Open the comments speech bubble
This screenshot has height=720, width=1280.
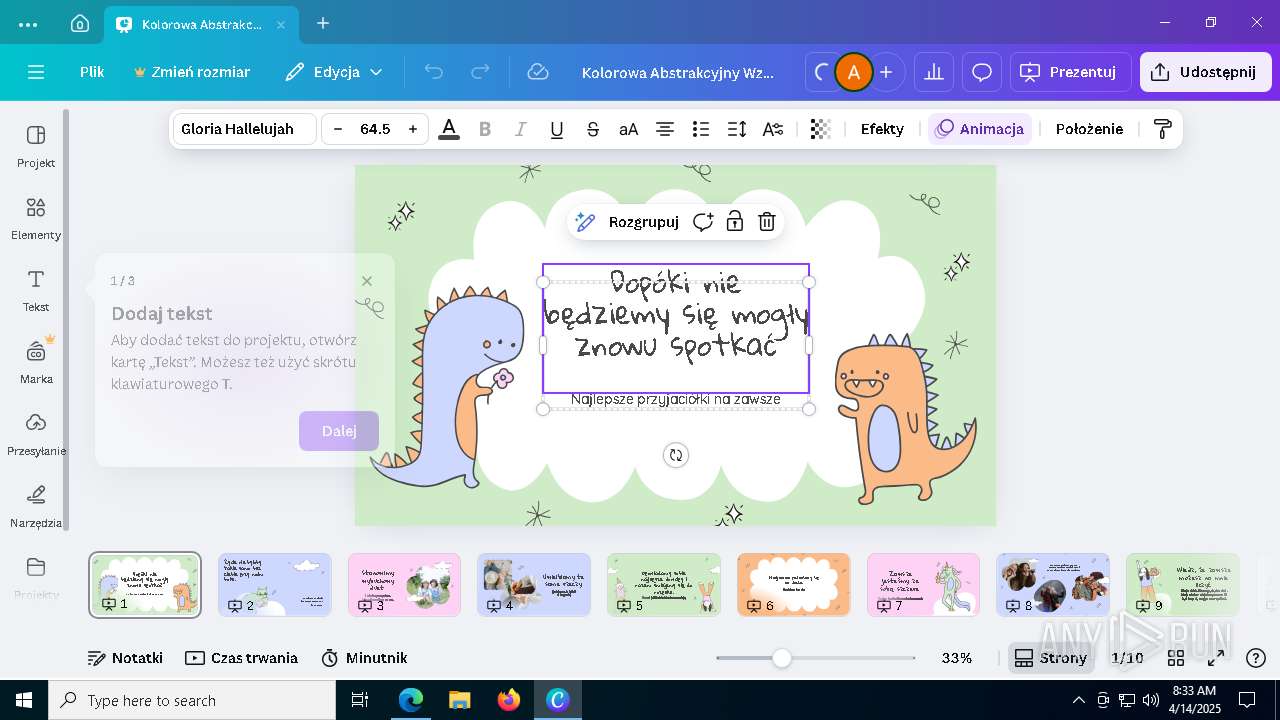982,72
